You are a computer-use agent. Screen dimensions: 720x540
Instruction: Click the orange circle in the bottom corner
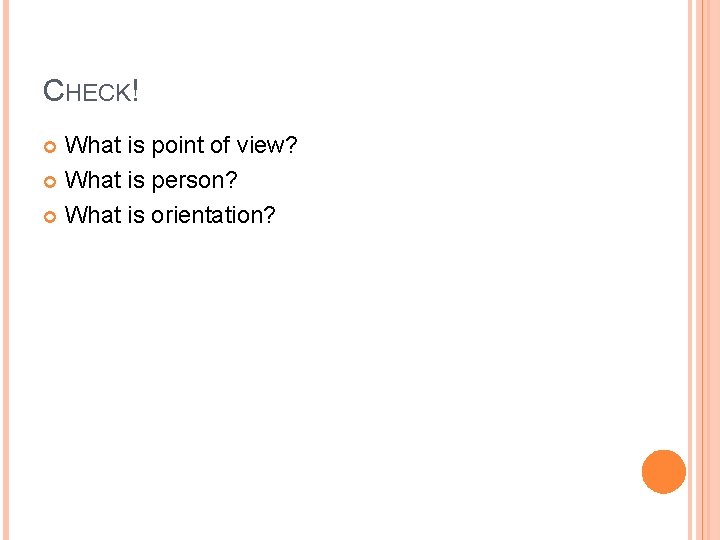[x=664, y=472]
